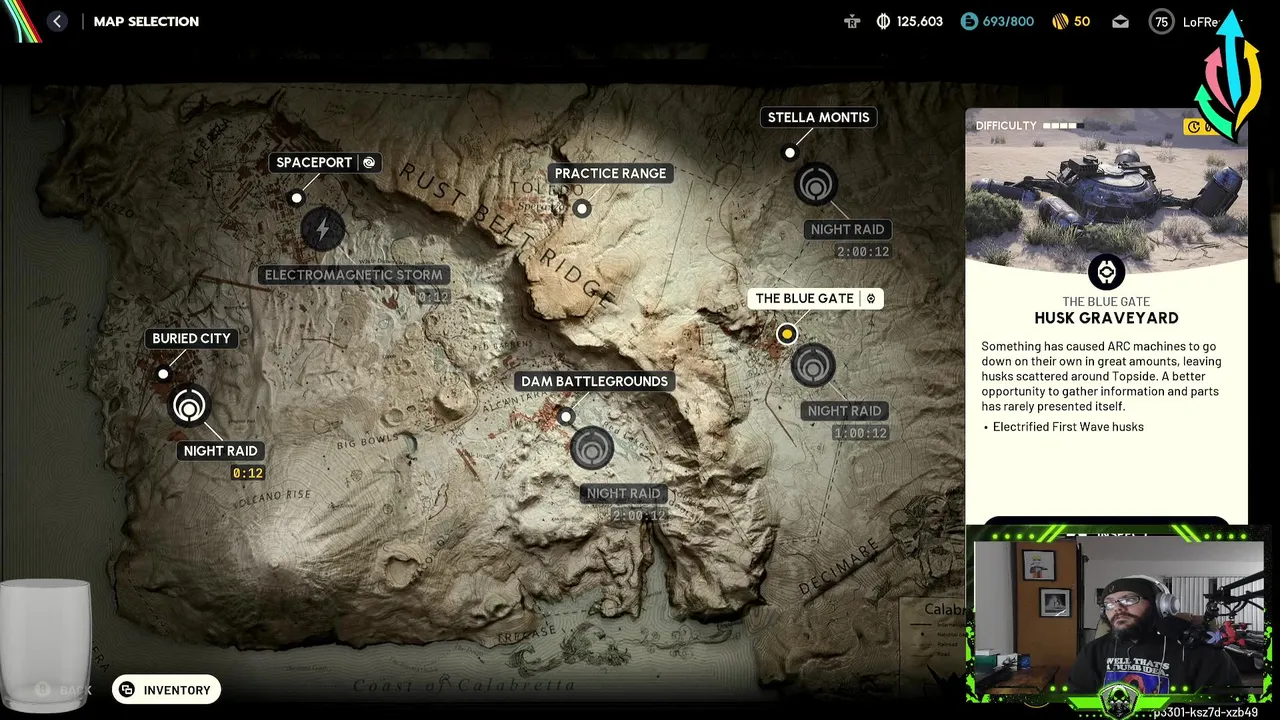1280x720 pixels.
Task: Click the yellow 0:12 timer under Buried City
Action: pos(248,473)
